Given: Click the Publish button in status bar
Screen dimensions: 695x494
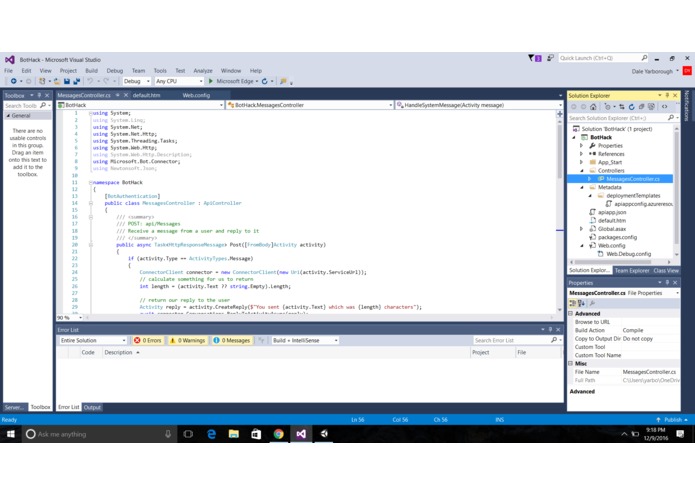Looking at the screenshot, I should click(672, 420).
